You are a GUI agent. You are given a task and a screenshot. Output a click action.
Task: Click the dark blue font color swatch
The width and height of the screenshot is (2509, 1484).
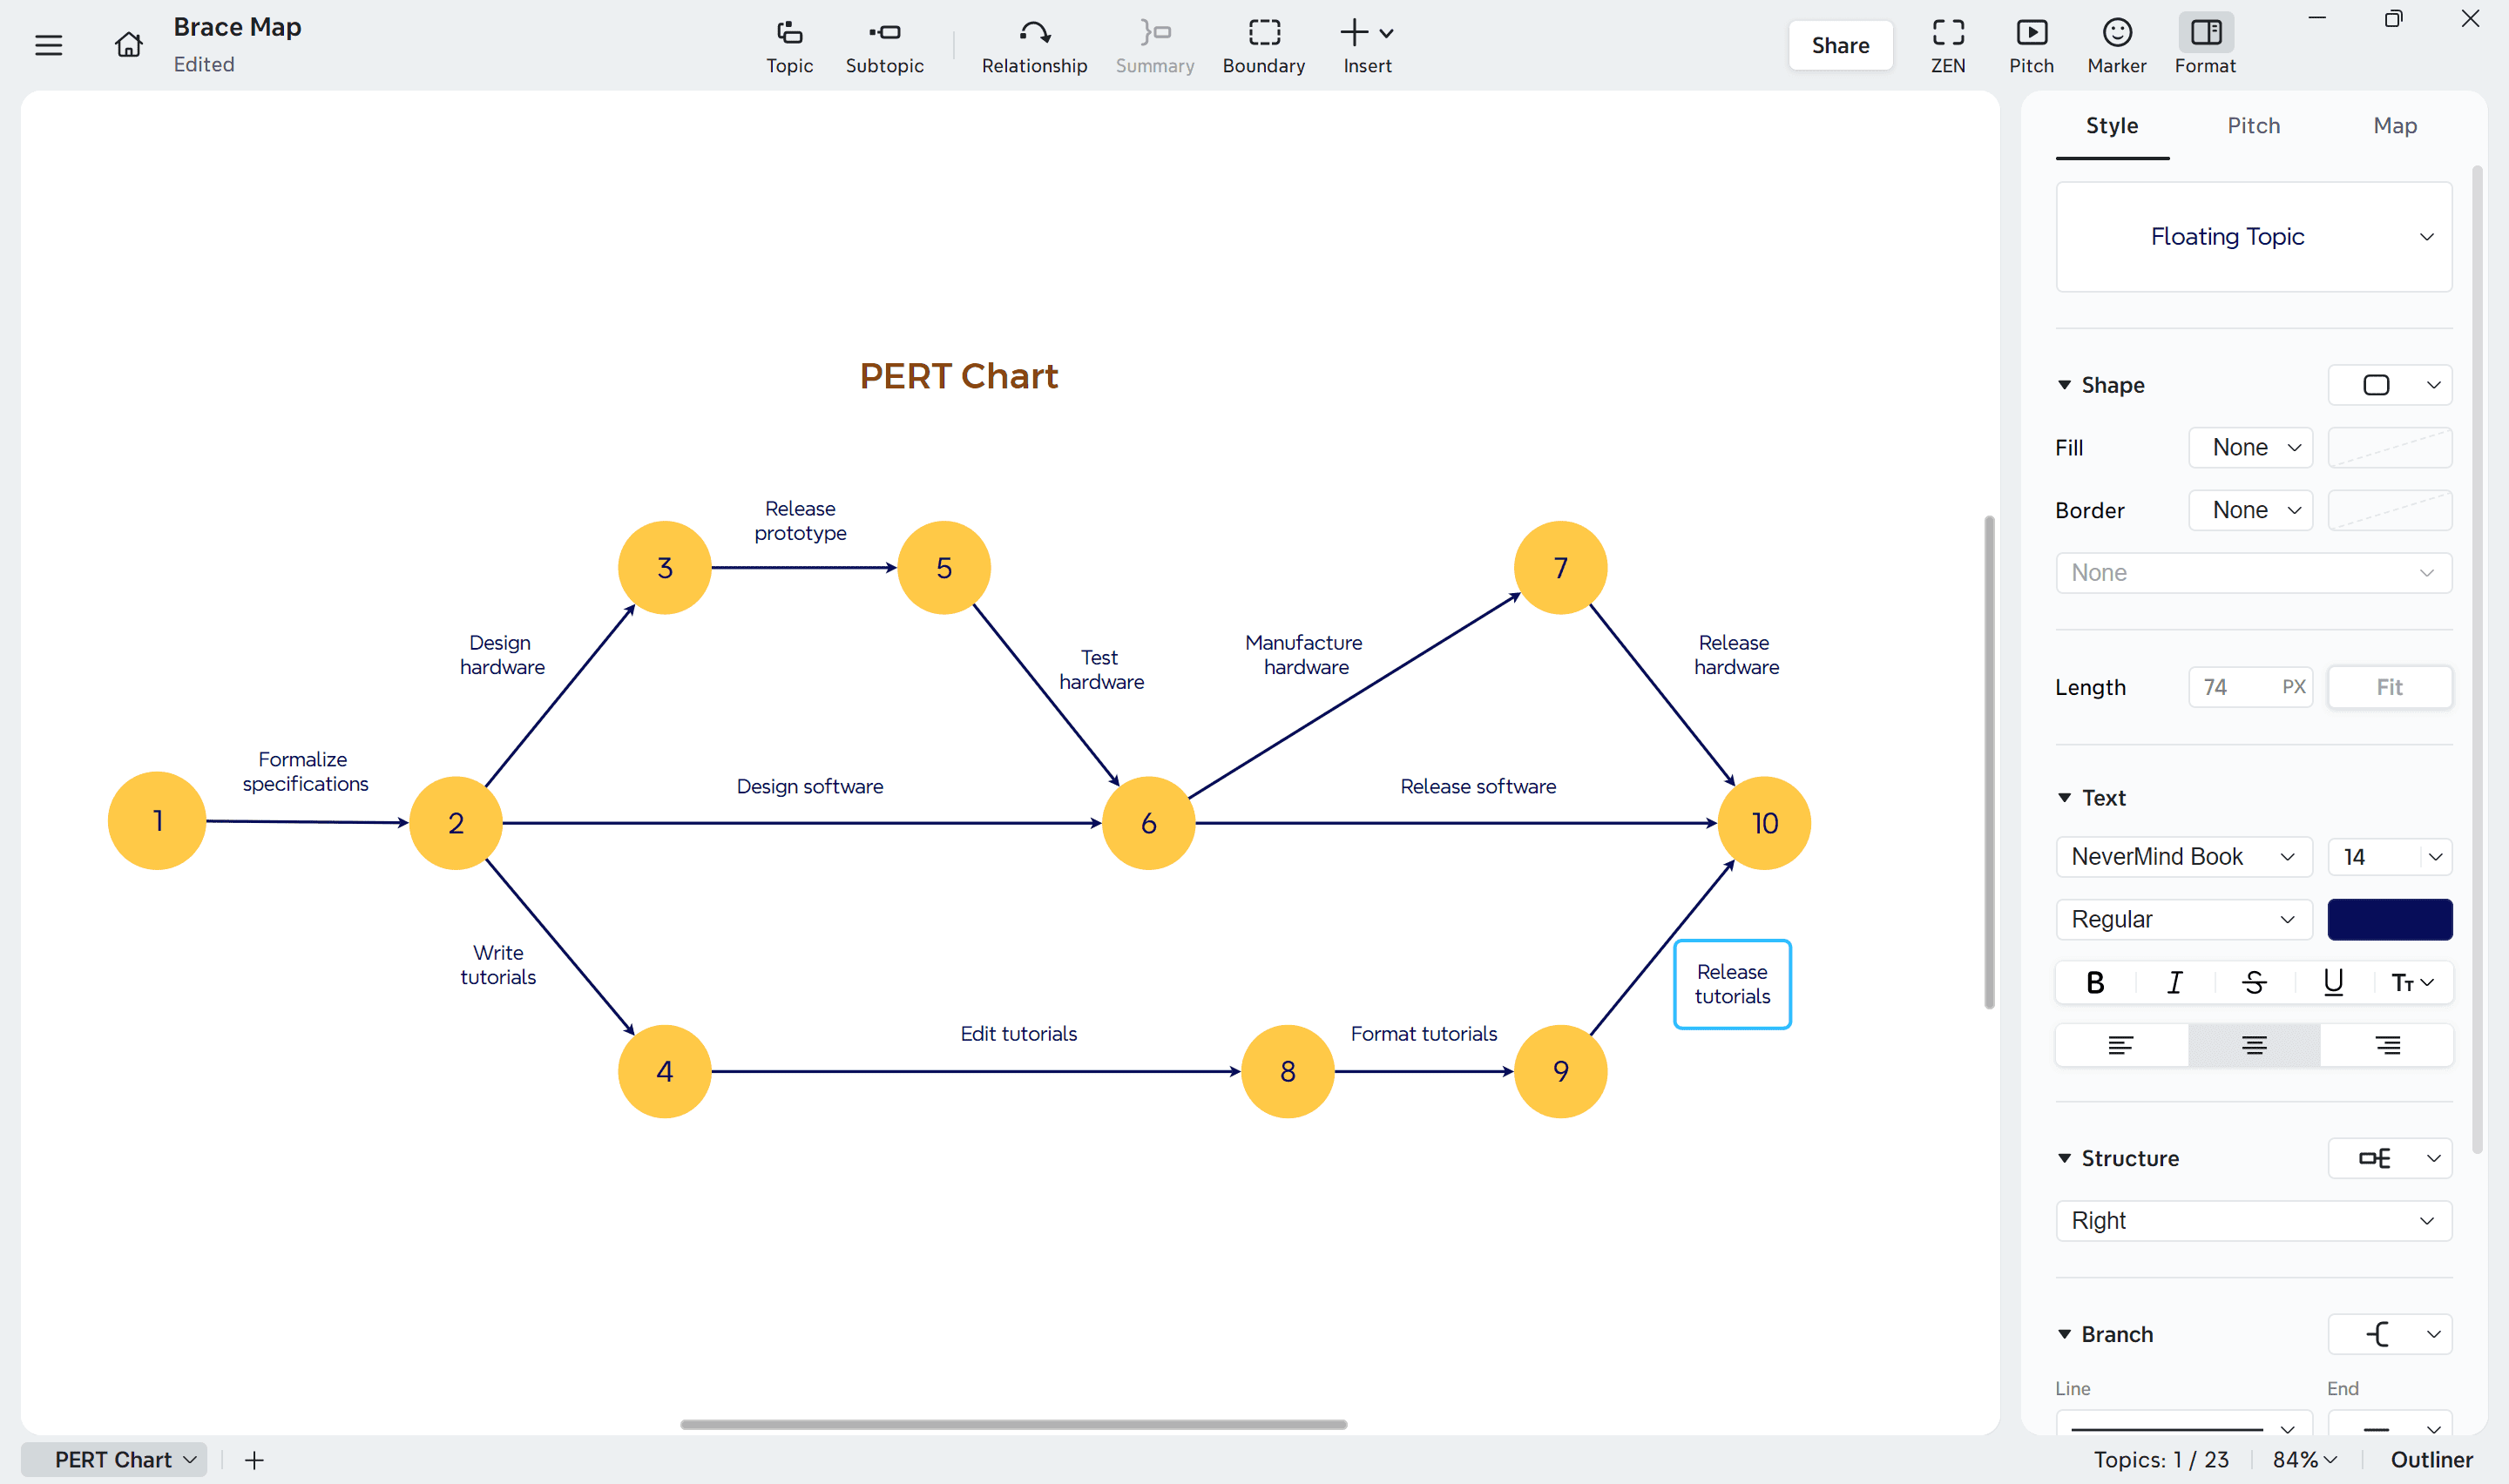point(2389,919)
